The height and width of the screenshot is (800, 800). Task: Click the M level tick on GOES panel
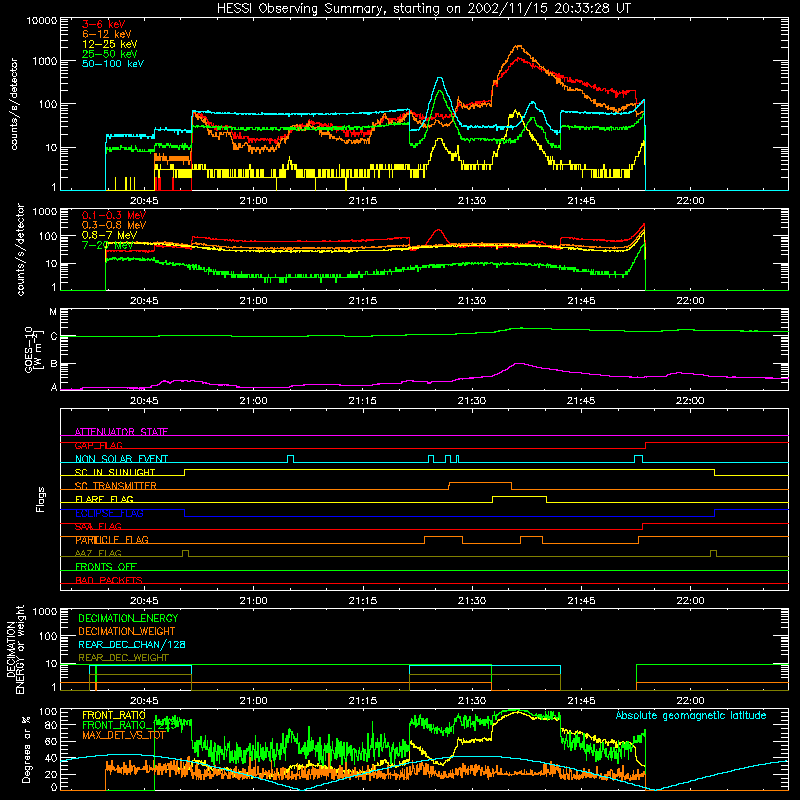coord(53,312)
